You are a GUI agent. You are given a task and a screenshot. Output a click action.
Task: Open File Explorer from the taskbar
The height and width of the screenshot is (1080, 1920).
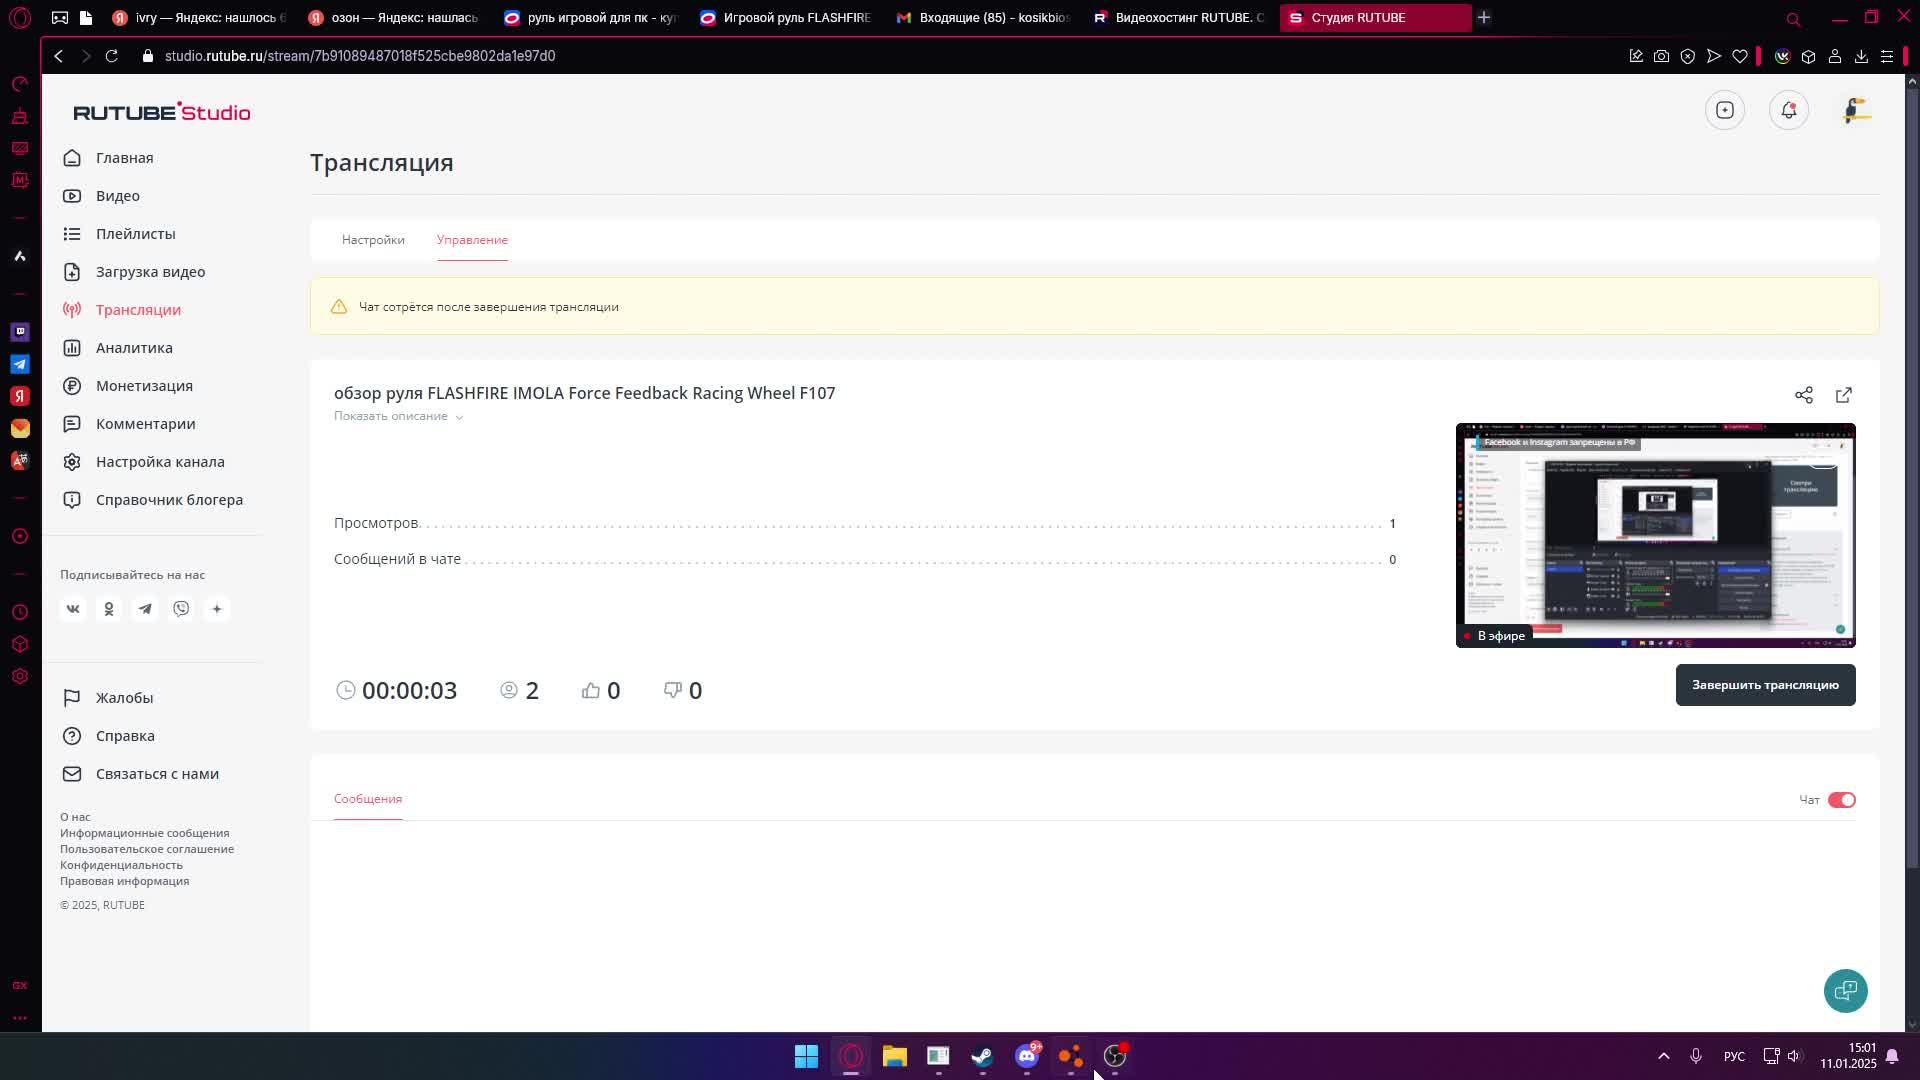tap(894, 1056)
